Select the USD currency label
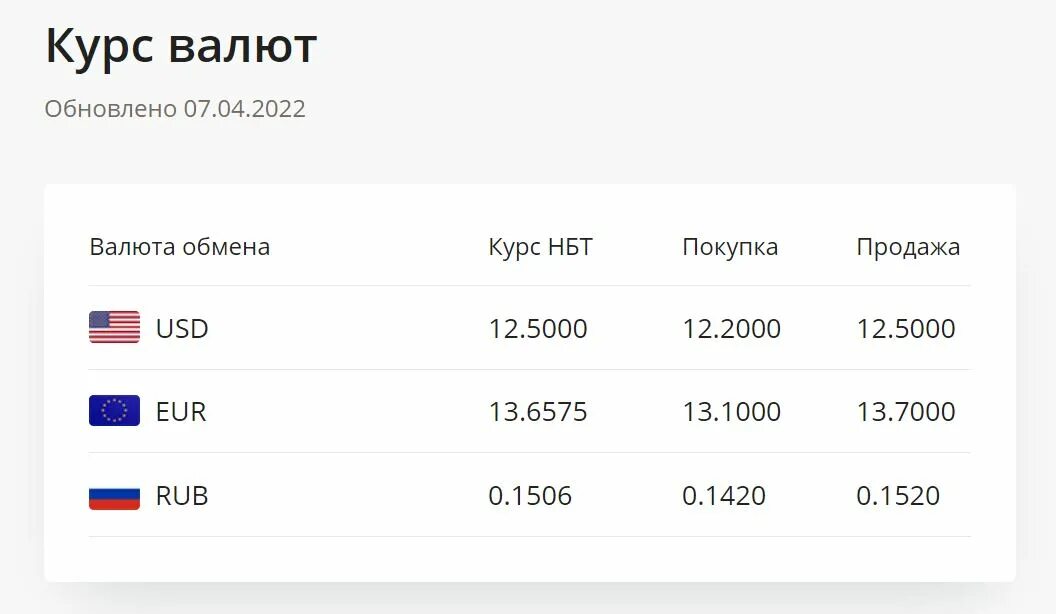1056x614 pixels. click(x=182, y=328)
